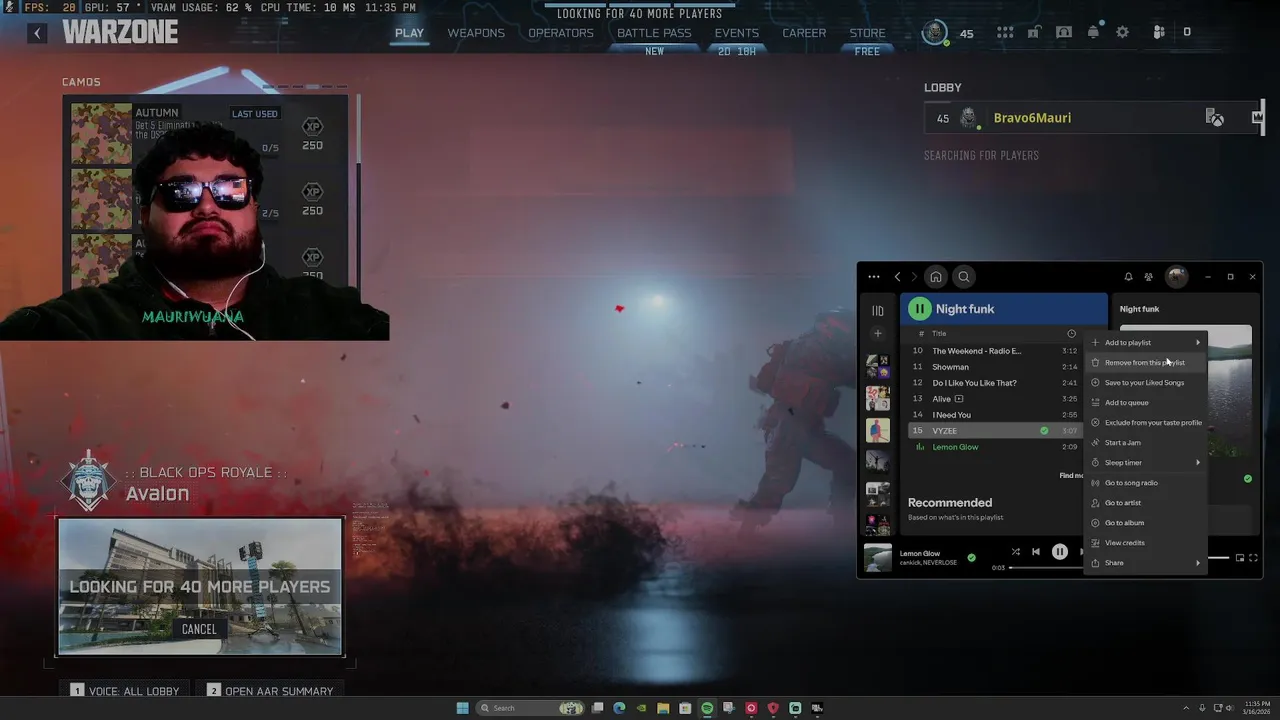This screenshot has height=720, width=1280.
Task: Open Spotify profile avatar
Action: (x=1177, y=276)
